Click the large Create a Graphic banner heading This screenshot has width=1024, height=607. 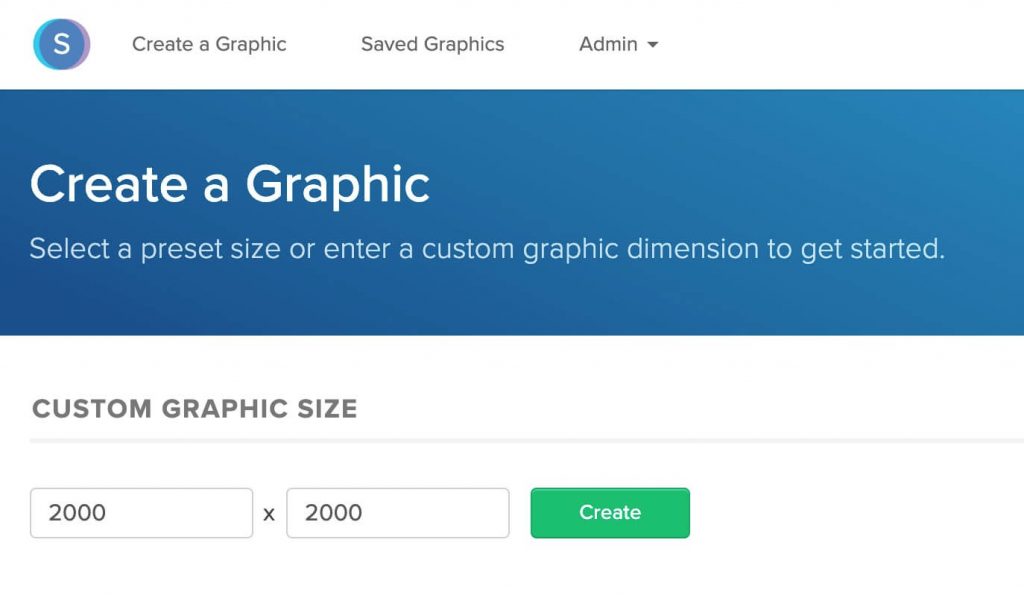(230, 185)
